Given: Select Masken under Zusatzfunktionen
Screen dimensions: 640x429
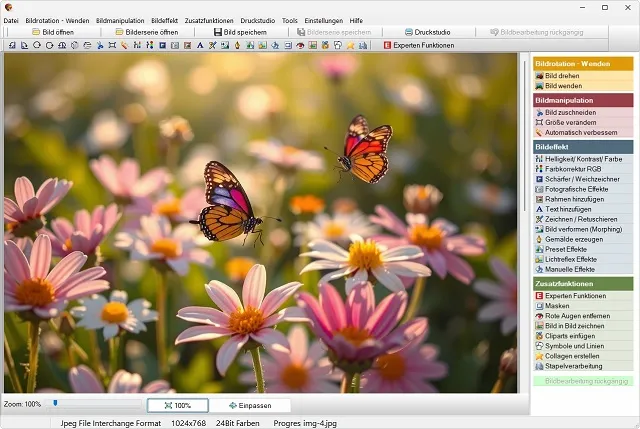Looking at the screenshot, I should tap(557, 306).
